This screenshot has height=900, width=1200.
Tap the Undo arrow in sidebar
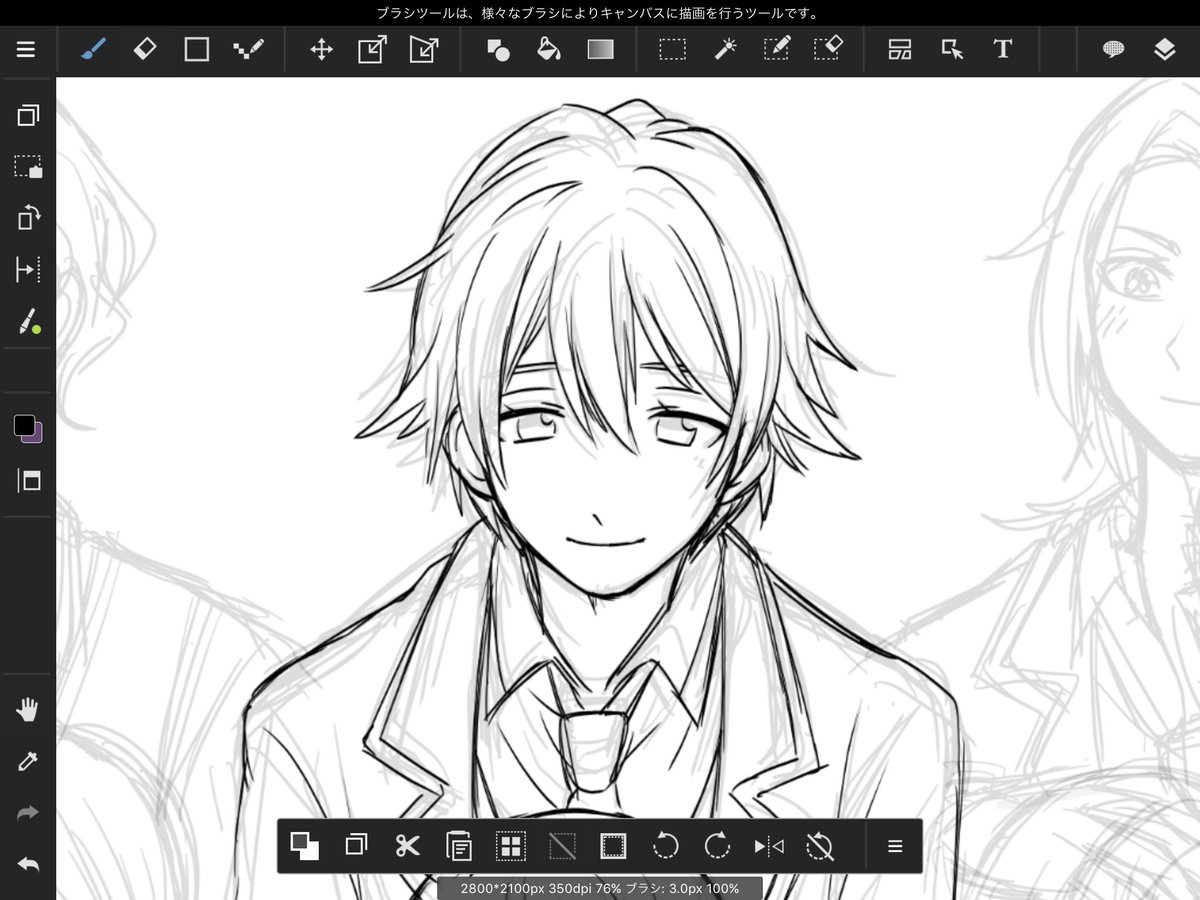(28, 863)
